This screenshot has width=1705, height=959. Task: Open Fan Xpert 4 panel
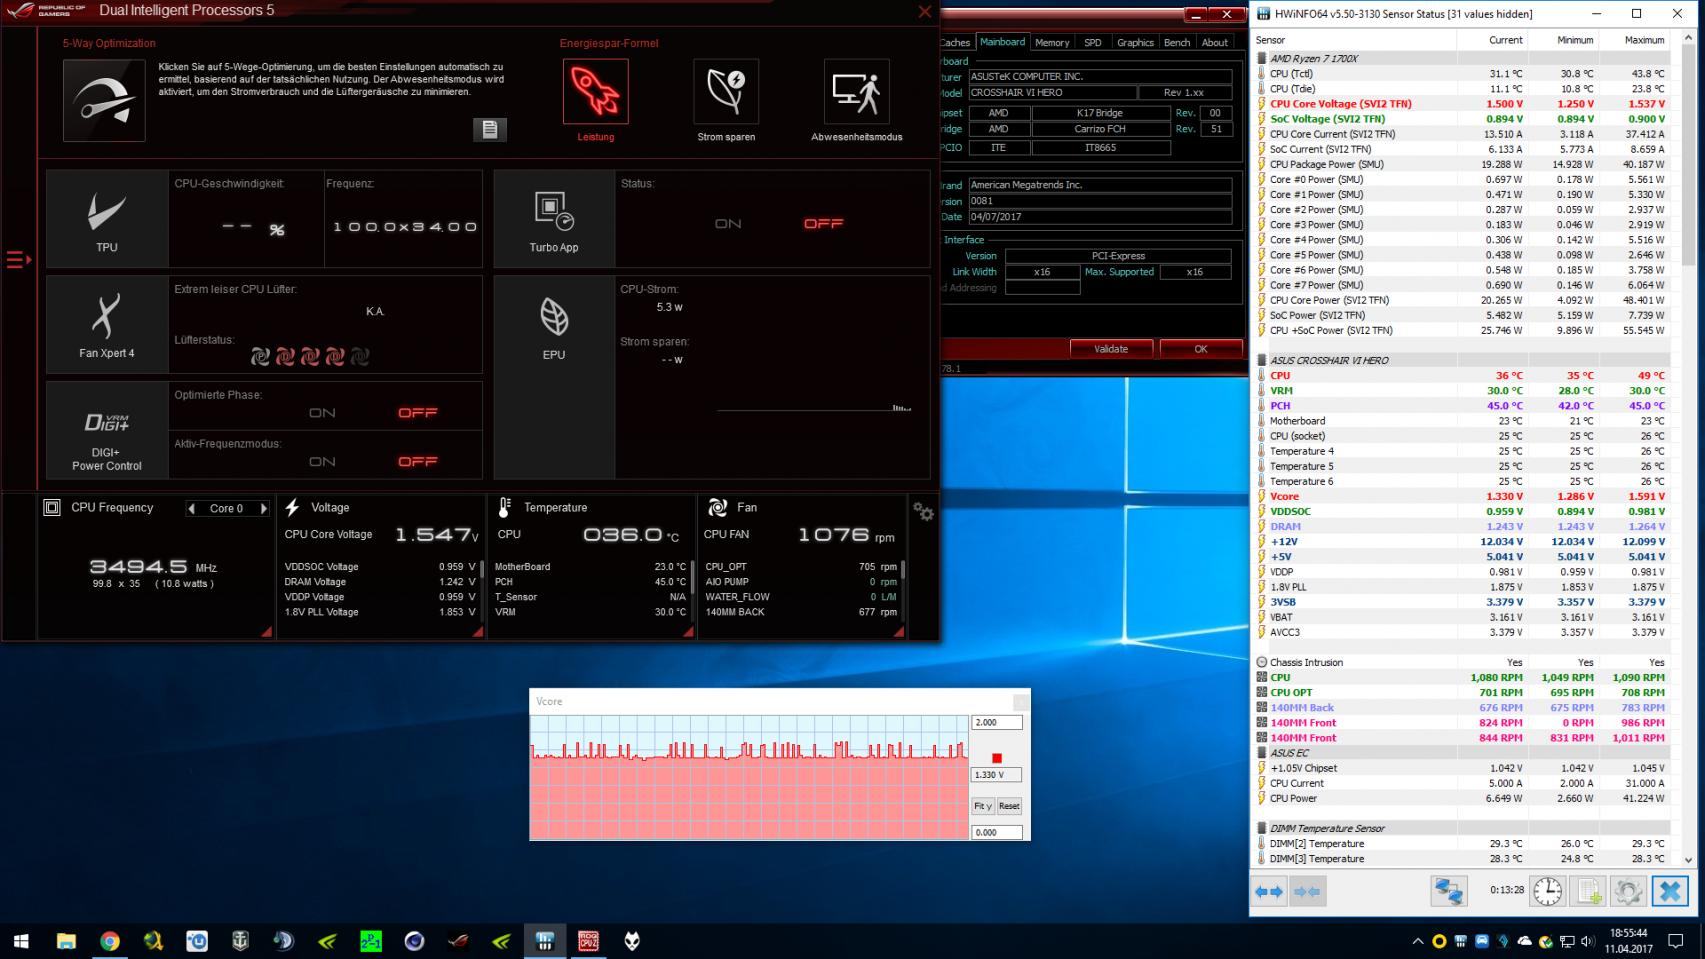click(106, 325)
